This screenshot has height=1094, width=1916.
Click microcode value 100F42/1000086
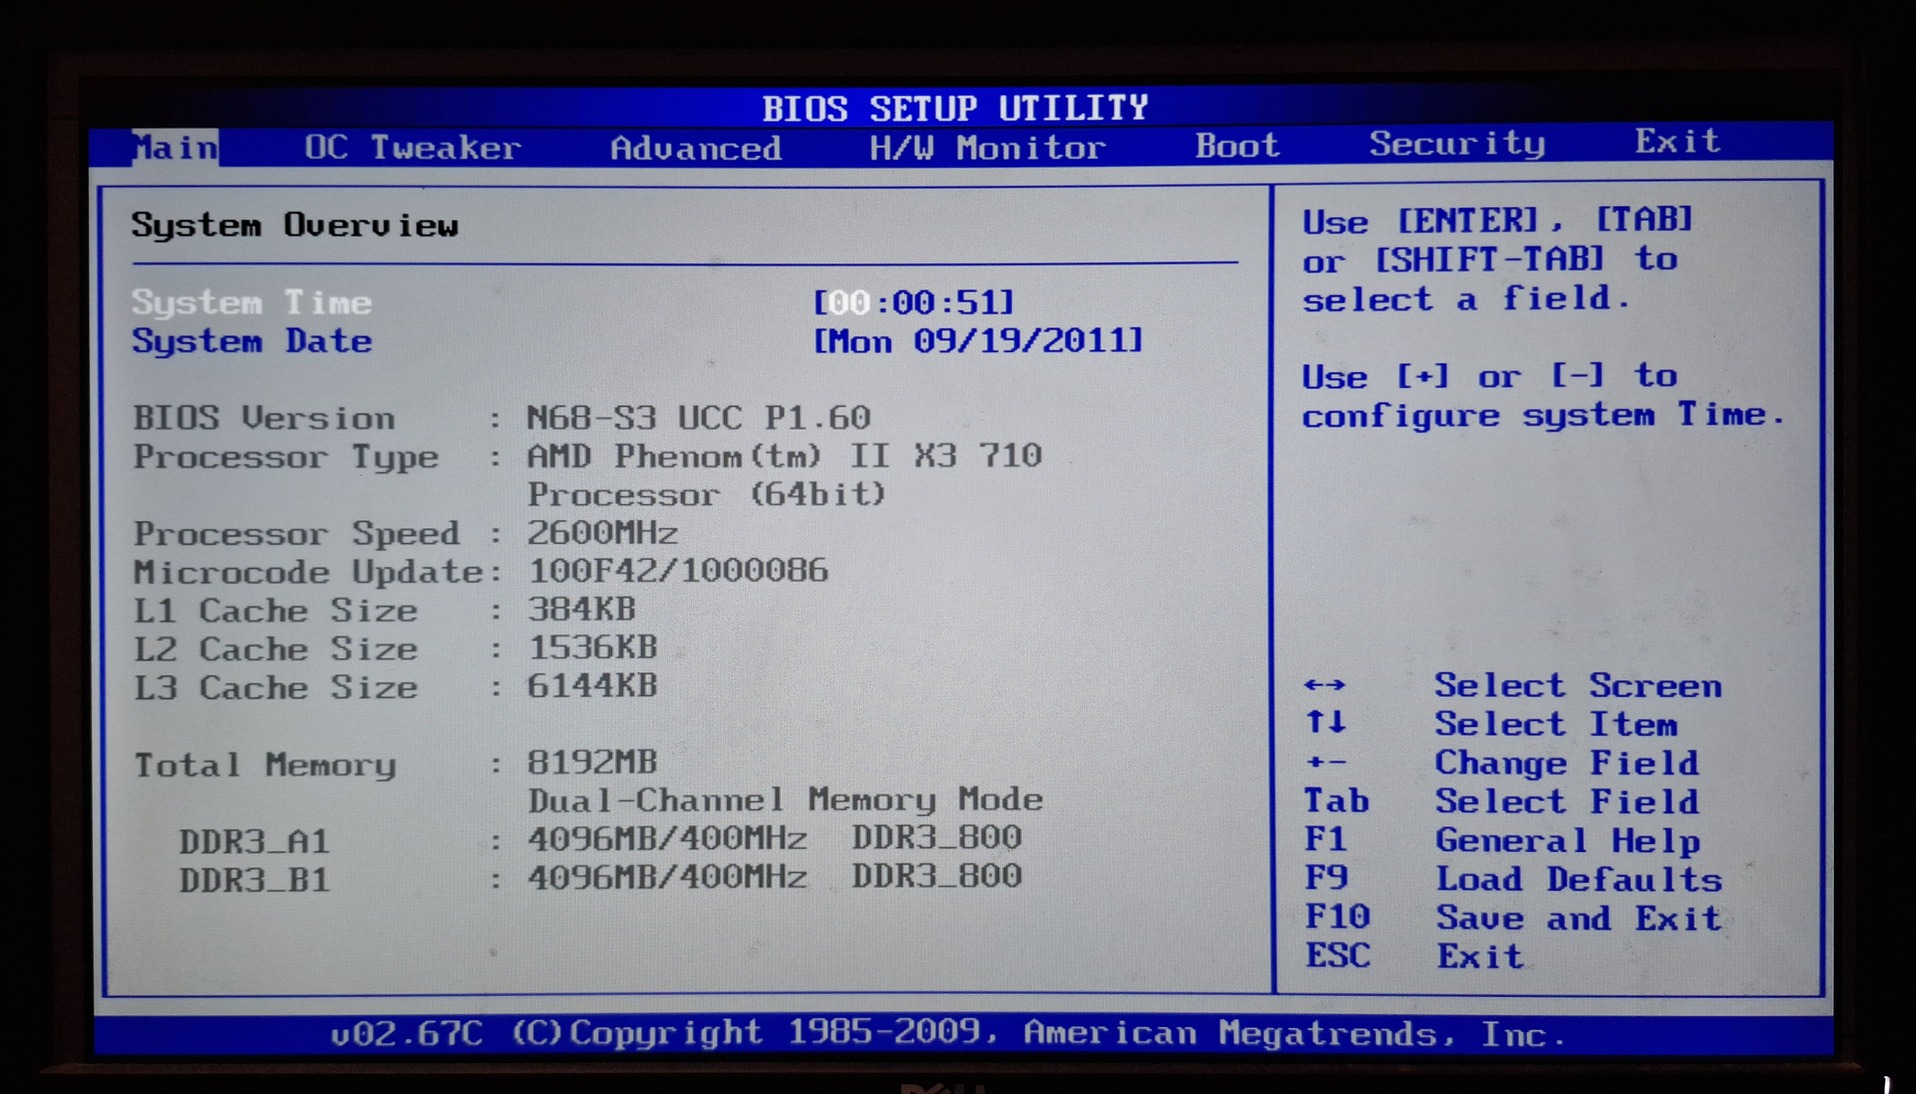(678, 570)
